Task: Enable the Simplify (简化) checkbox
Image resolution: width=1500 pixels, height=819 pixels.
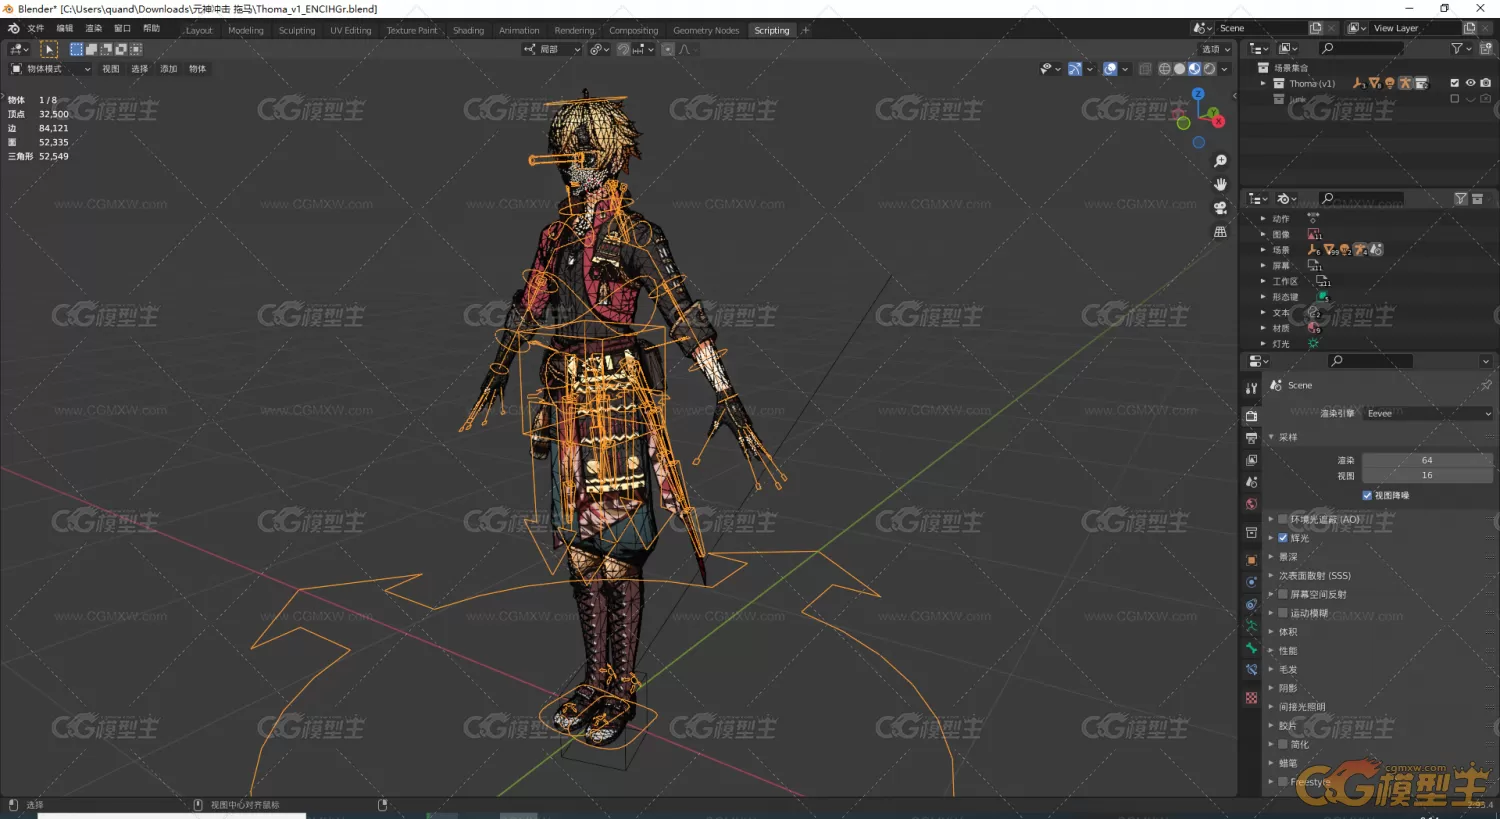Action: 1283,744
